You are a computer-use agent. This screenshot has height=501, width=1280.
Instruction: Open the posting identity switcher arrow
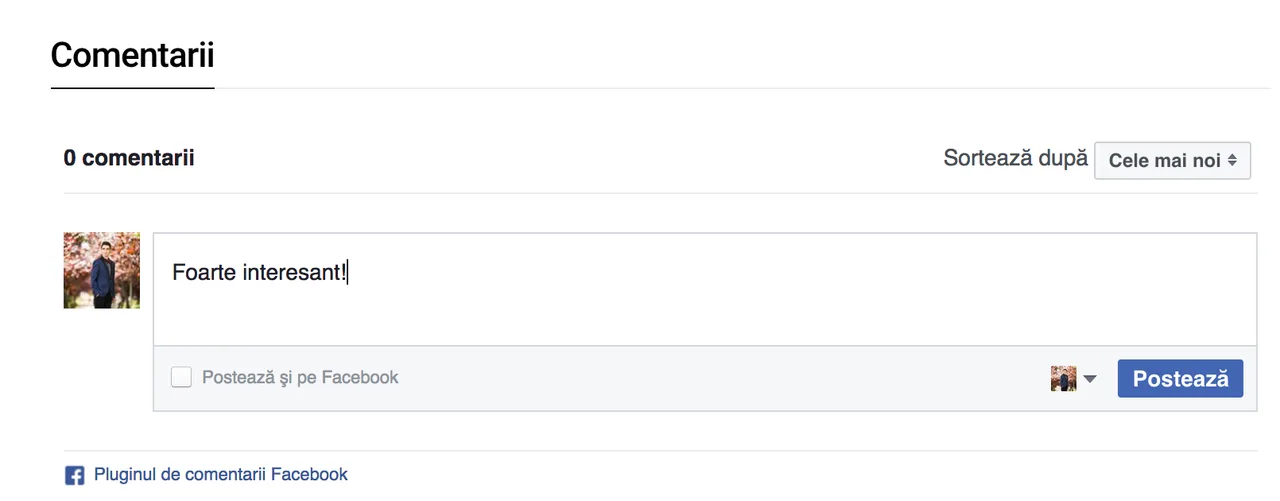point(1089,379)
